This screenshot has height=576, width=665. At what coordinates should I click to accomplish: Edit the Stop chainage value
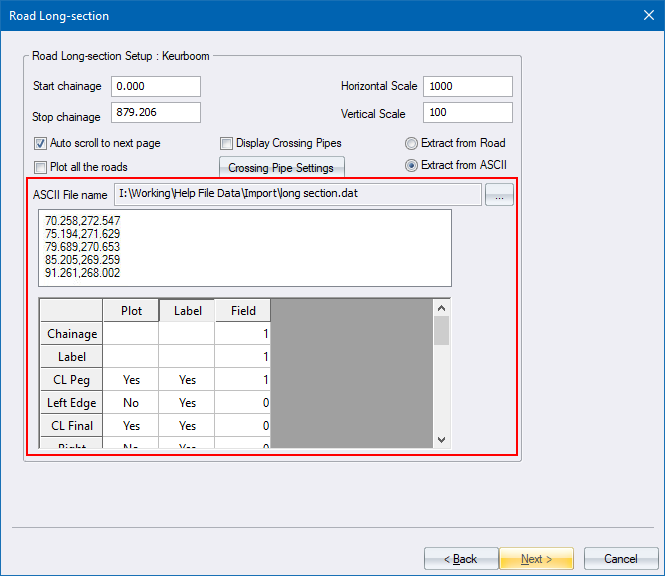click(156, 112)
